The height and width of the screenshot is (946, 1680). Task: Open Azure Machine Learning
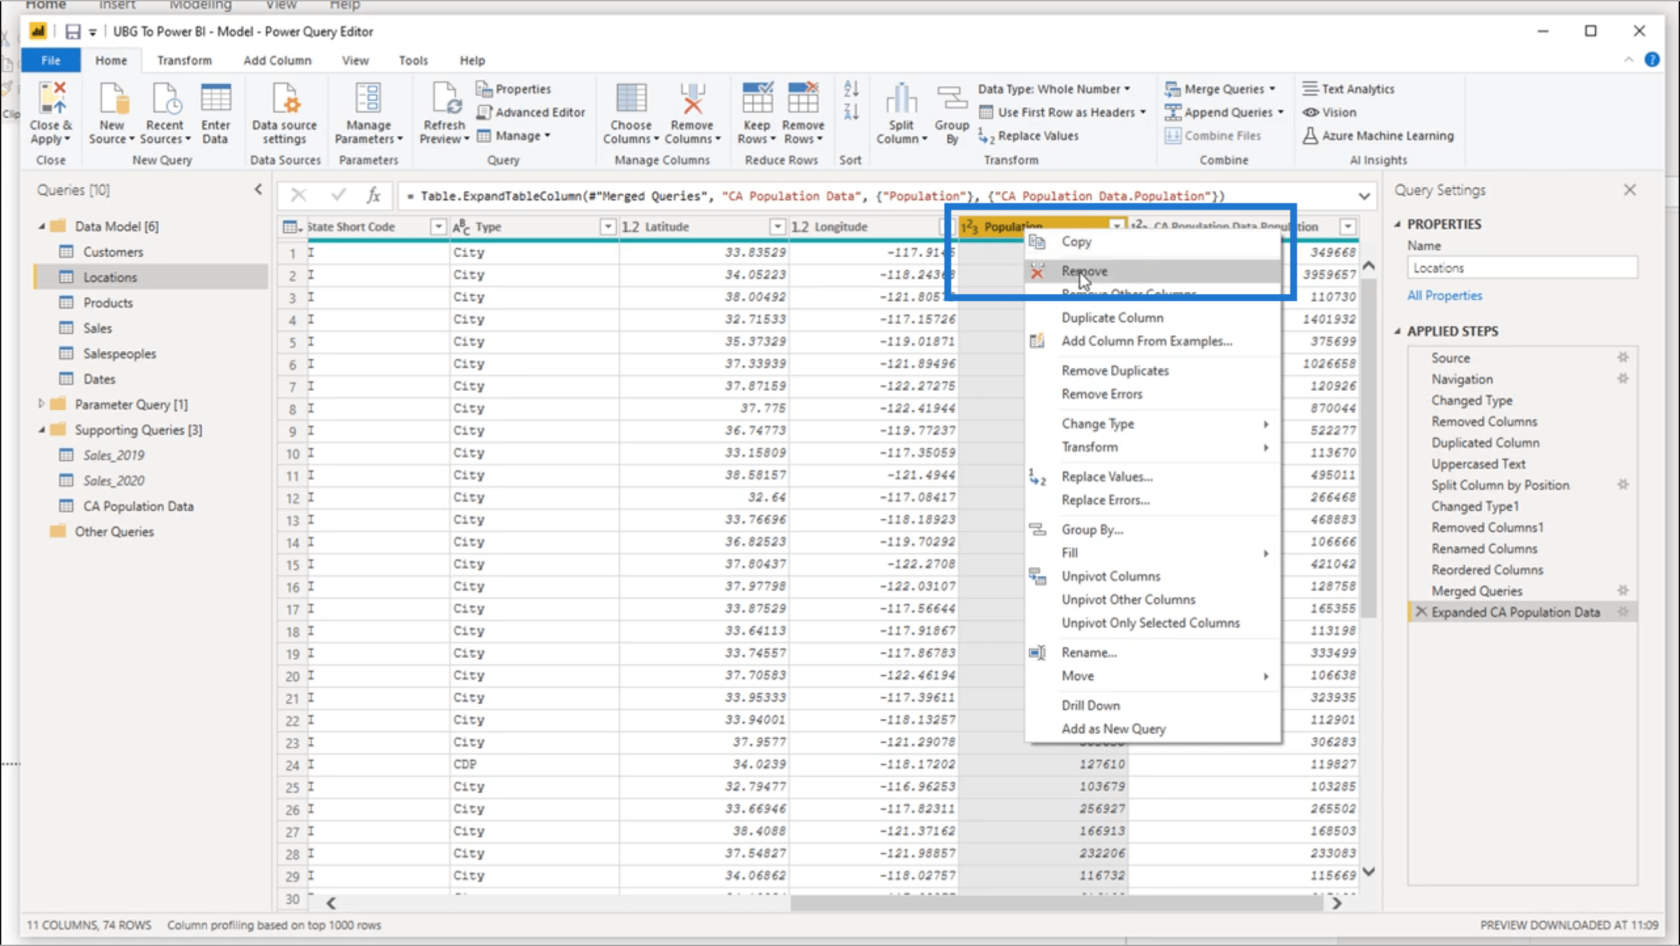[1378, 136]
